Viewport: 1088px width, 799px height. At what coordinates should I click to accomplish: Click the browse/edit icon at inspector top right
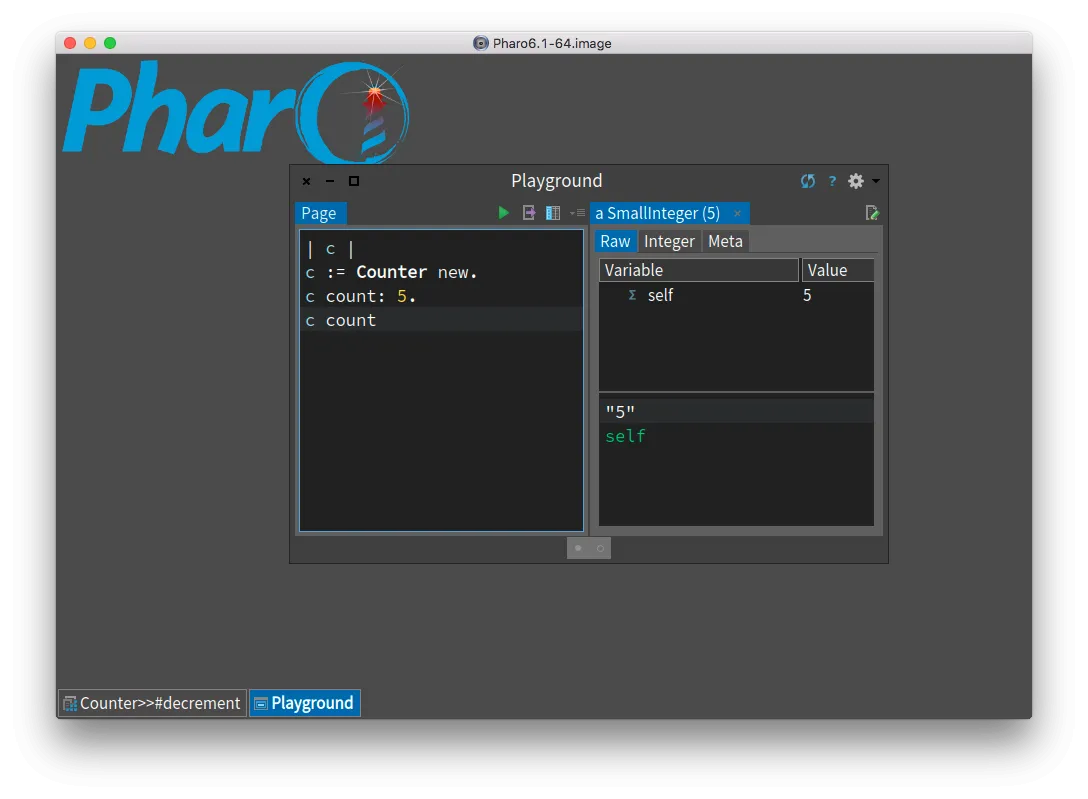coord(872,213)
